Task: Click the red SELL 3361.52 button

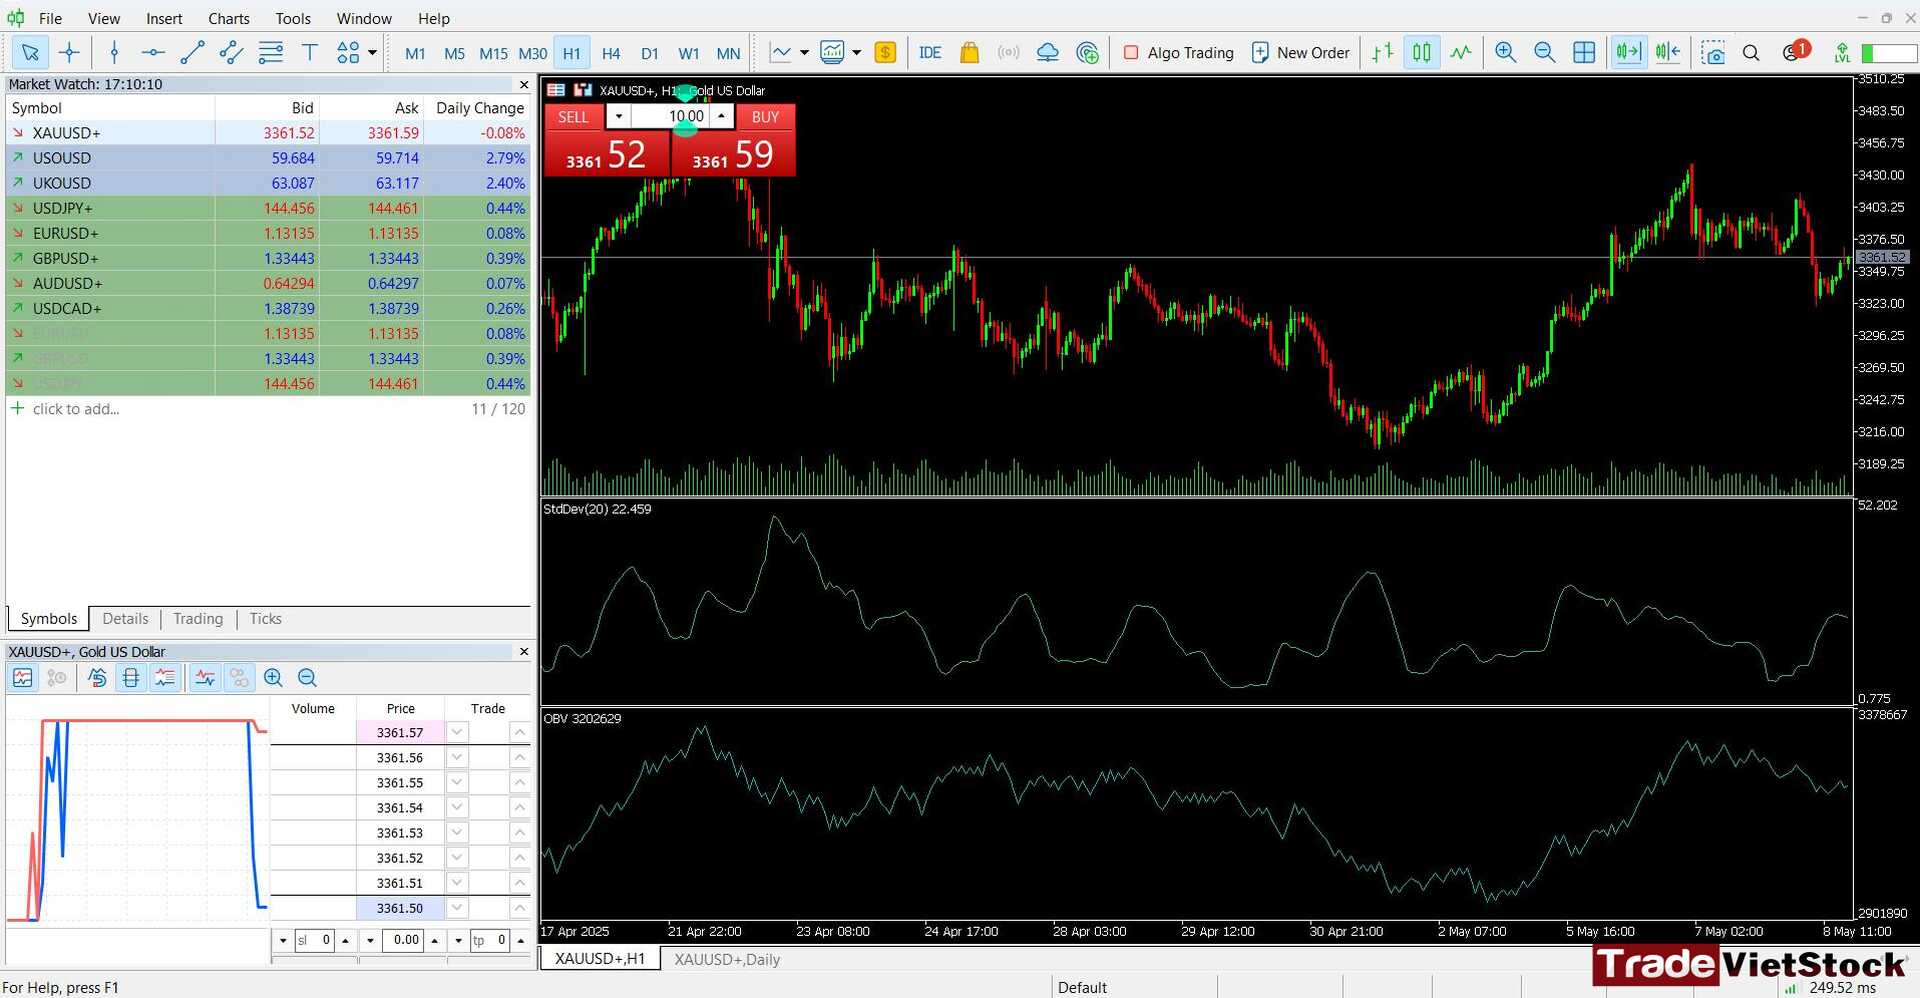Action: 607,154
